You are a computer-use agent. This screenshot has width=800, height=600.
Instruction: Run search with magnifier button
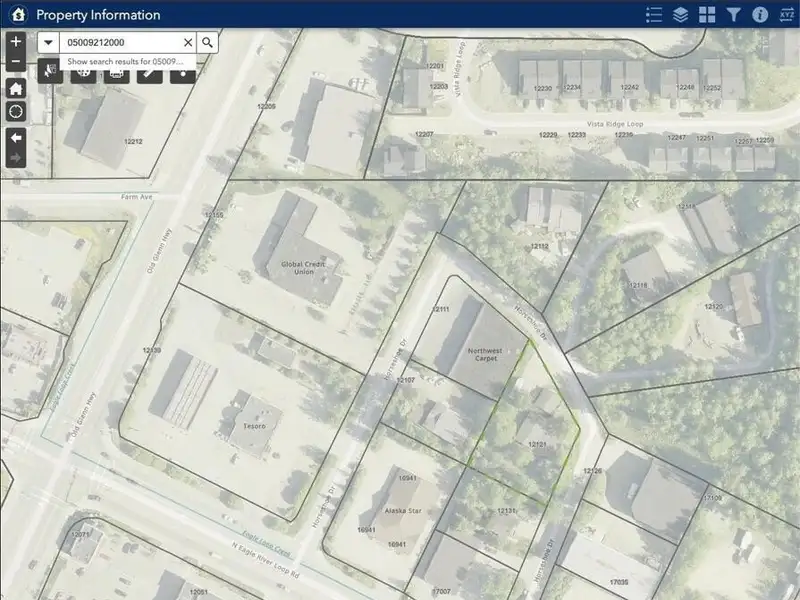click(206, 43)
